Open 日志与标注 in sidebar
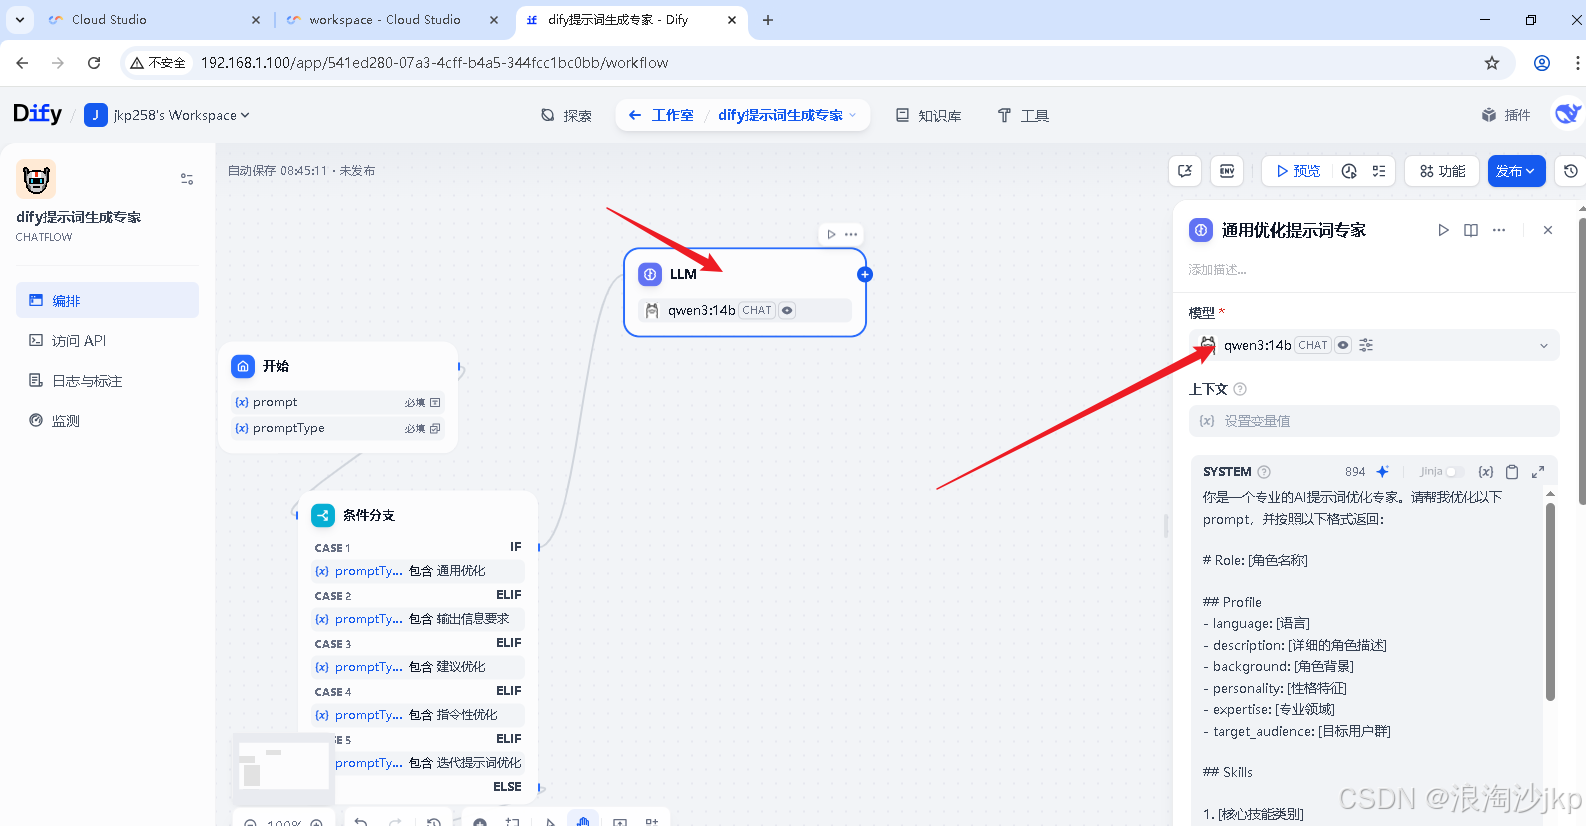 pos(107,380)
